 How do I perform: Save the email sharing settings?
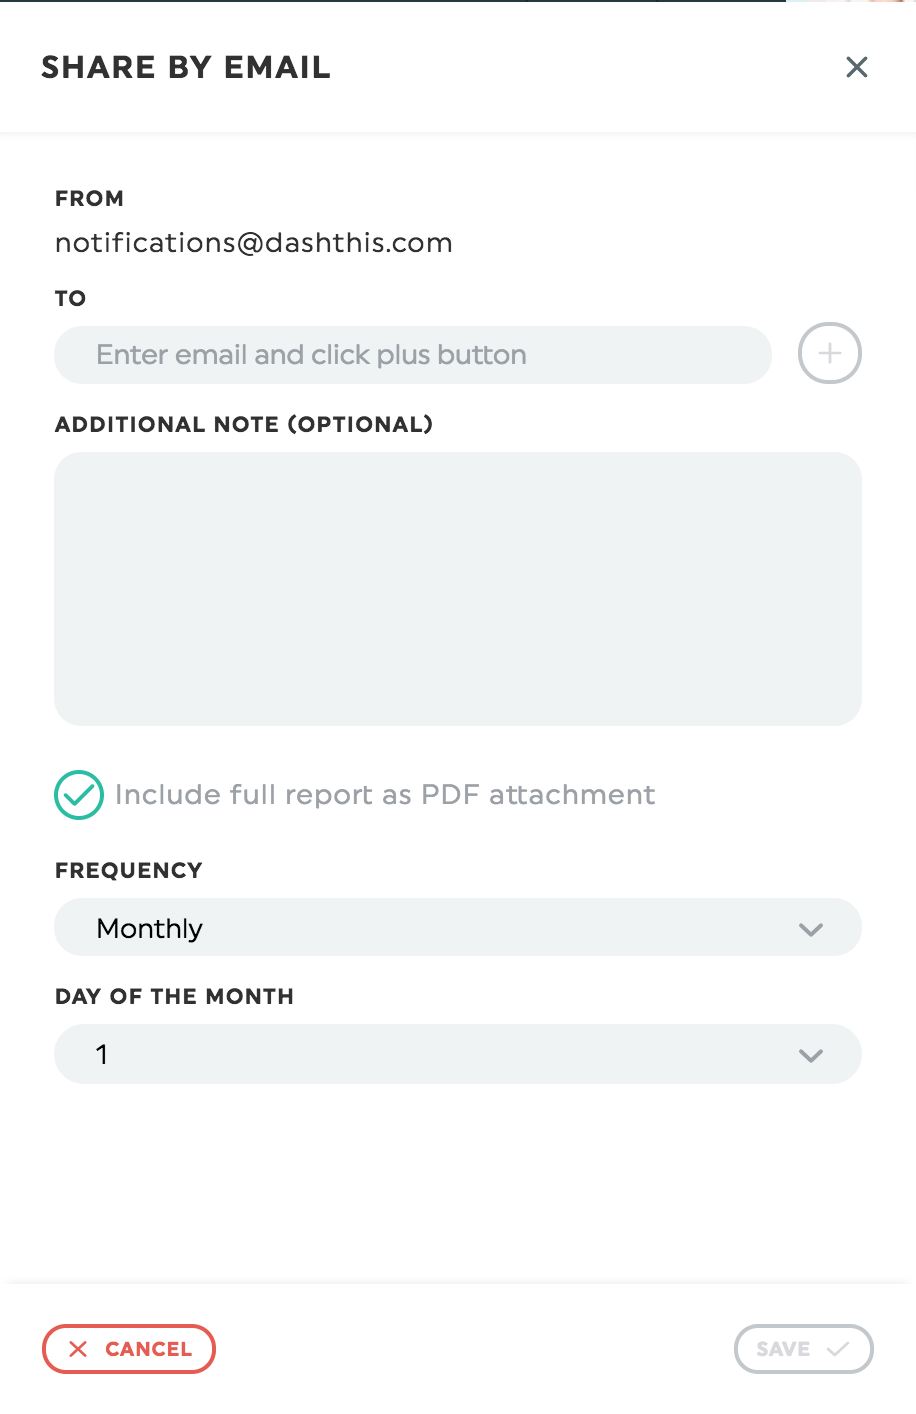pyautogui.click(x=804, y=1349)
